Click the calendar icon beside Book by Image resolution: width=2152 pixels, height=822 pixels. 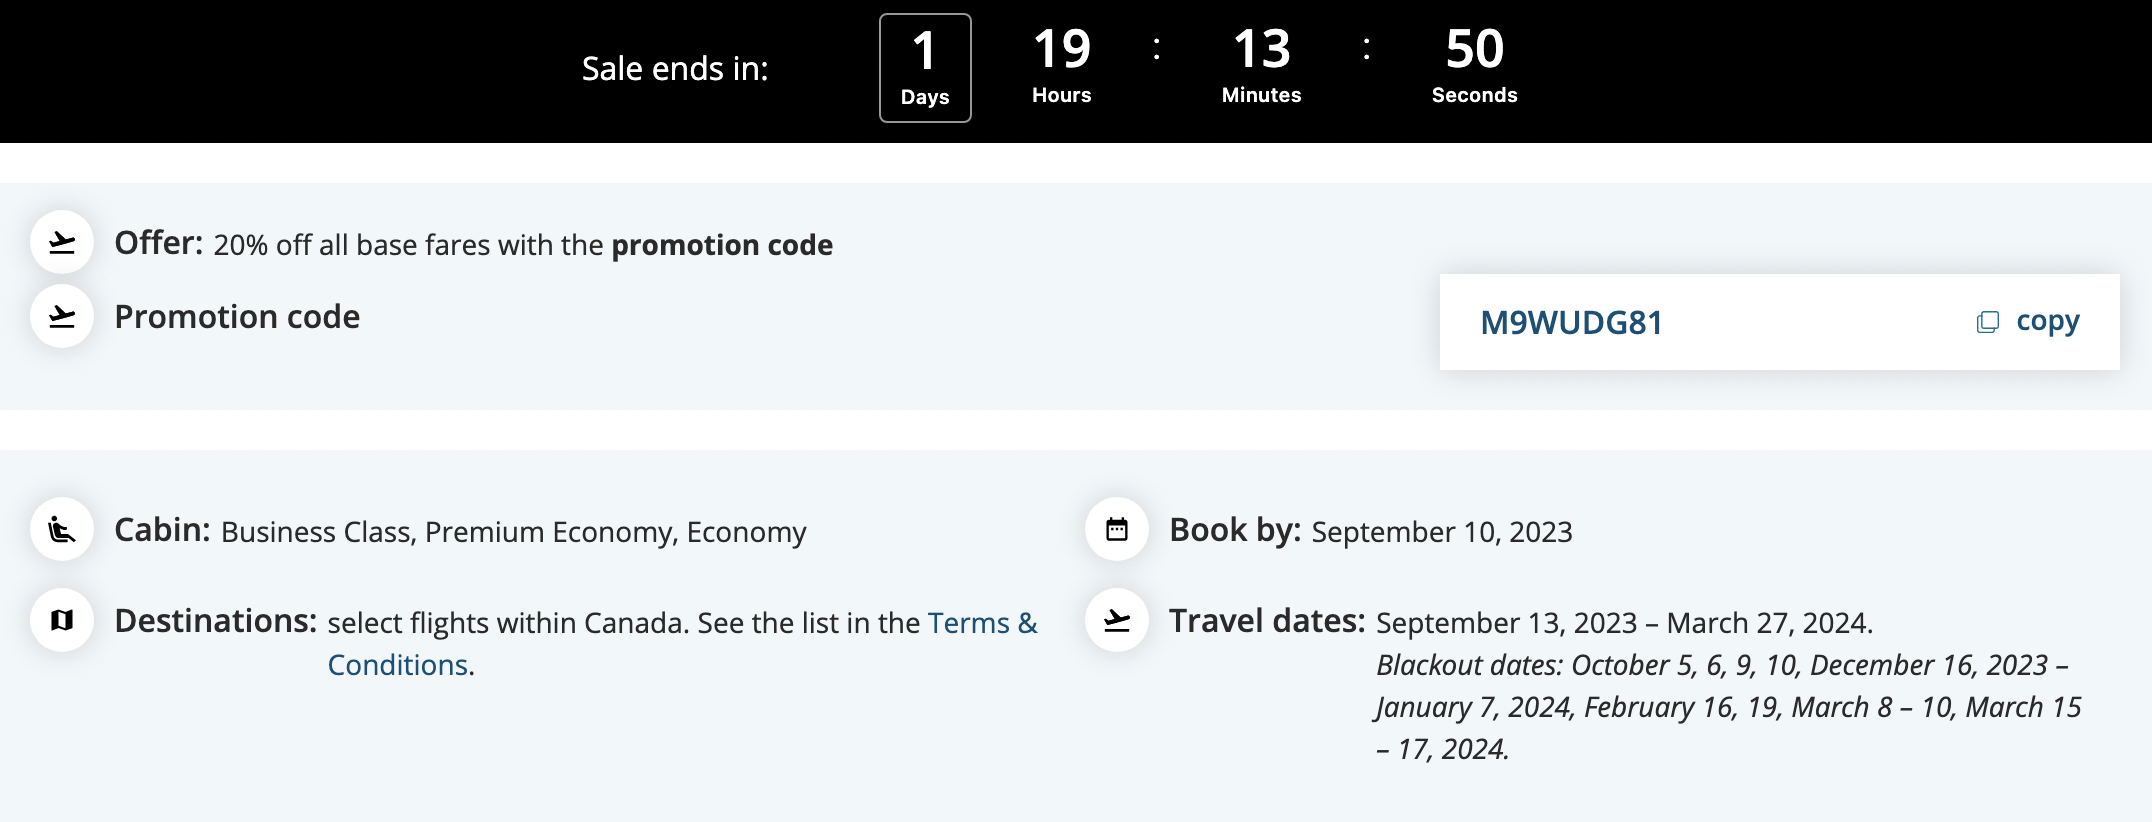pos(1116,530)
